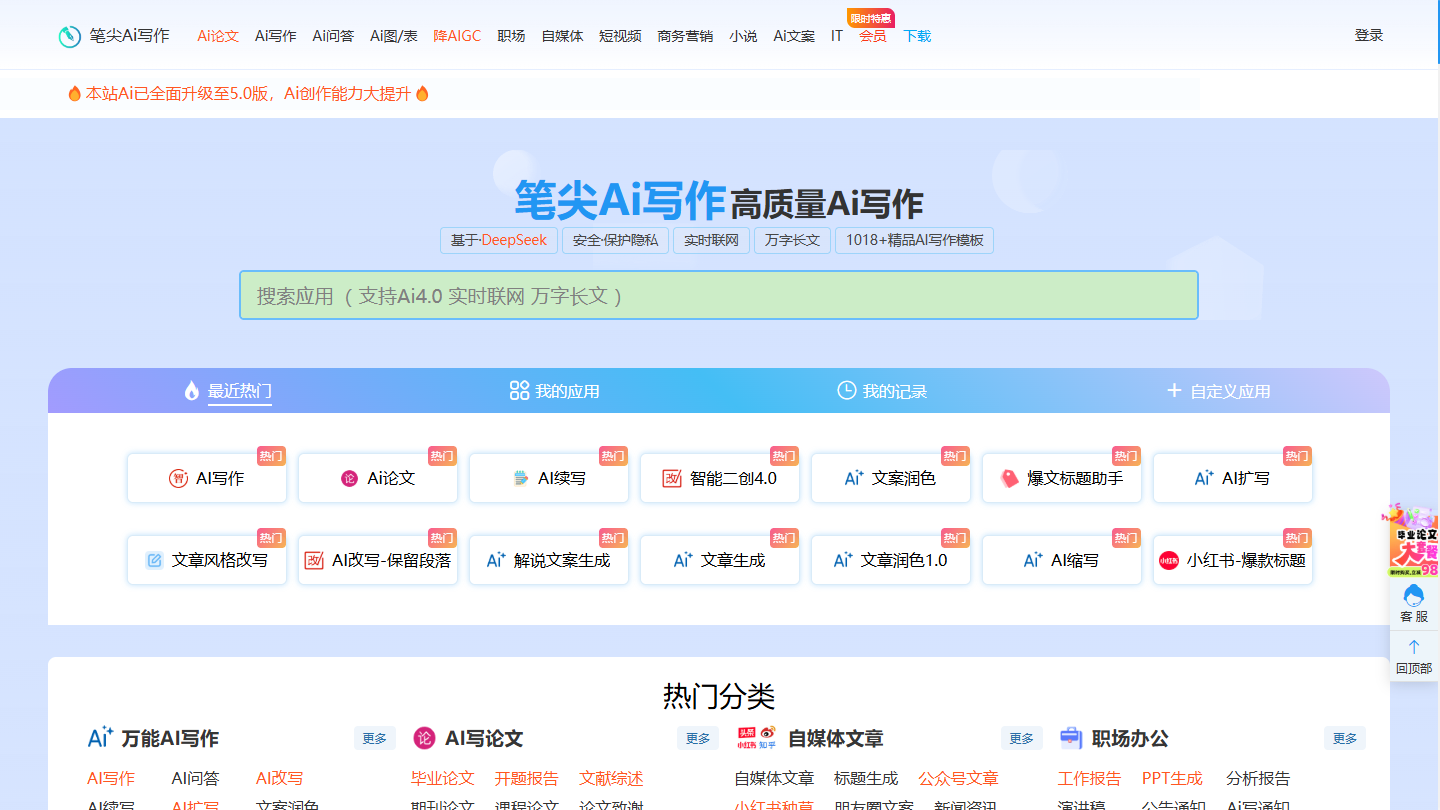Viewport: 1440px width, 810px height.
Task: Open the 降AIGC navigation item
Action: (x=457, y=36)
